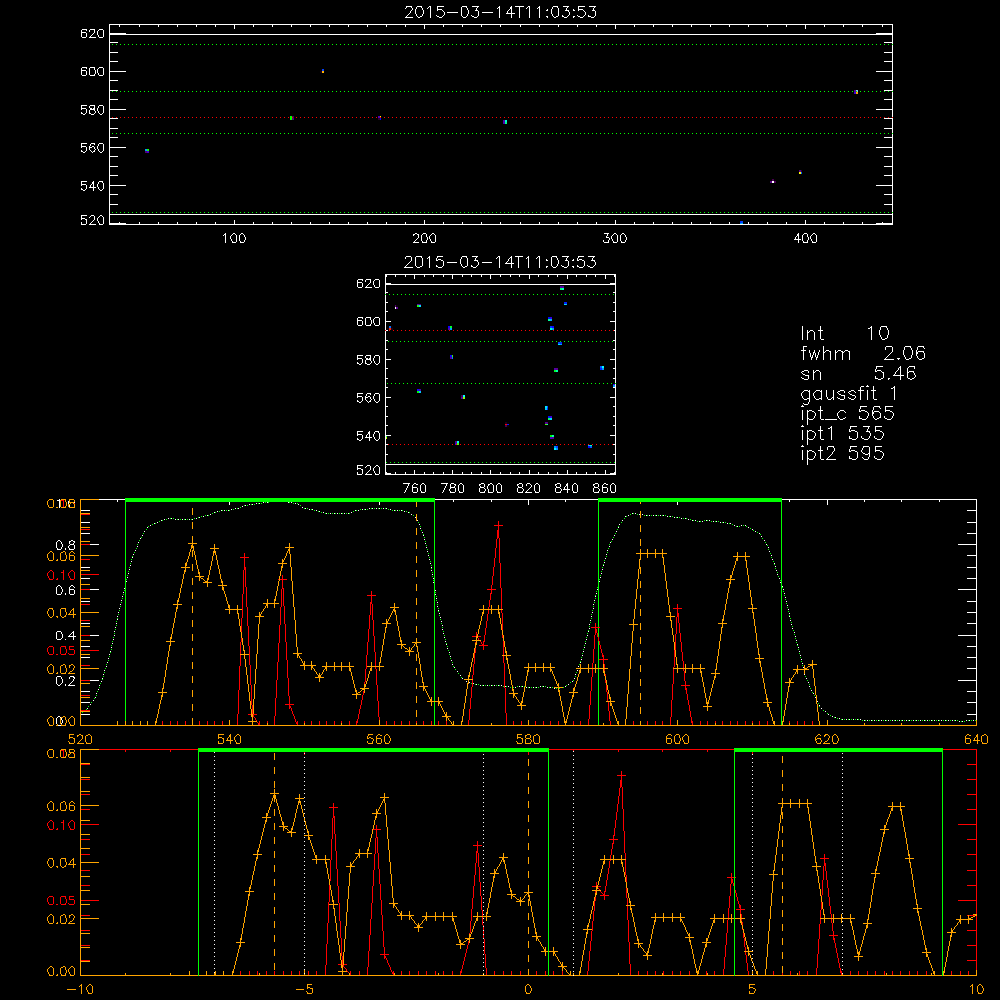Select the white '0.6' y-axis label
This screenshot has height=1000, width=1000.
pos(66,591)
